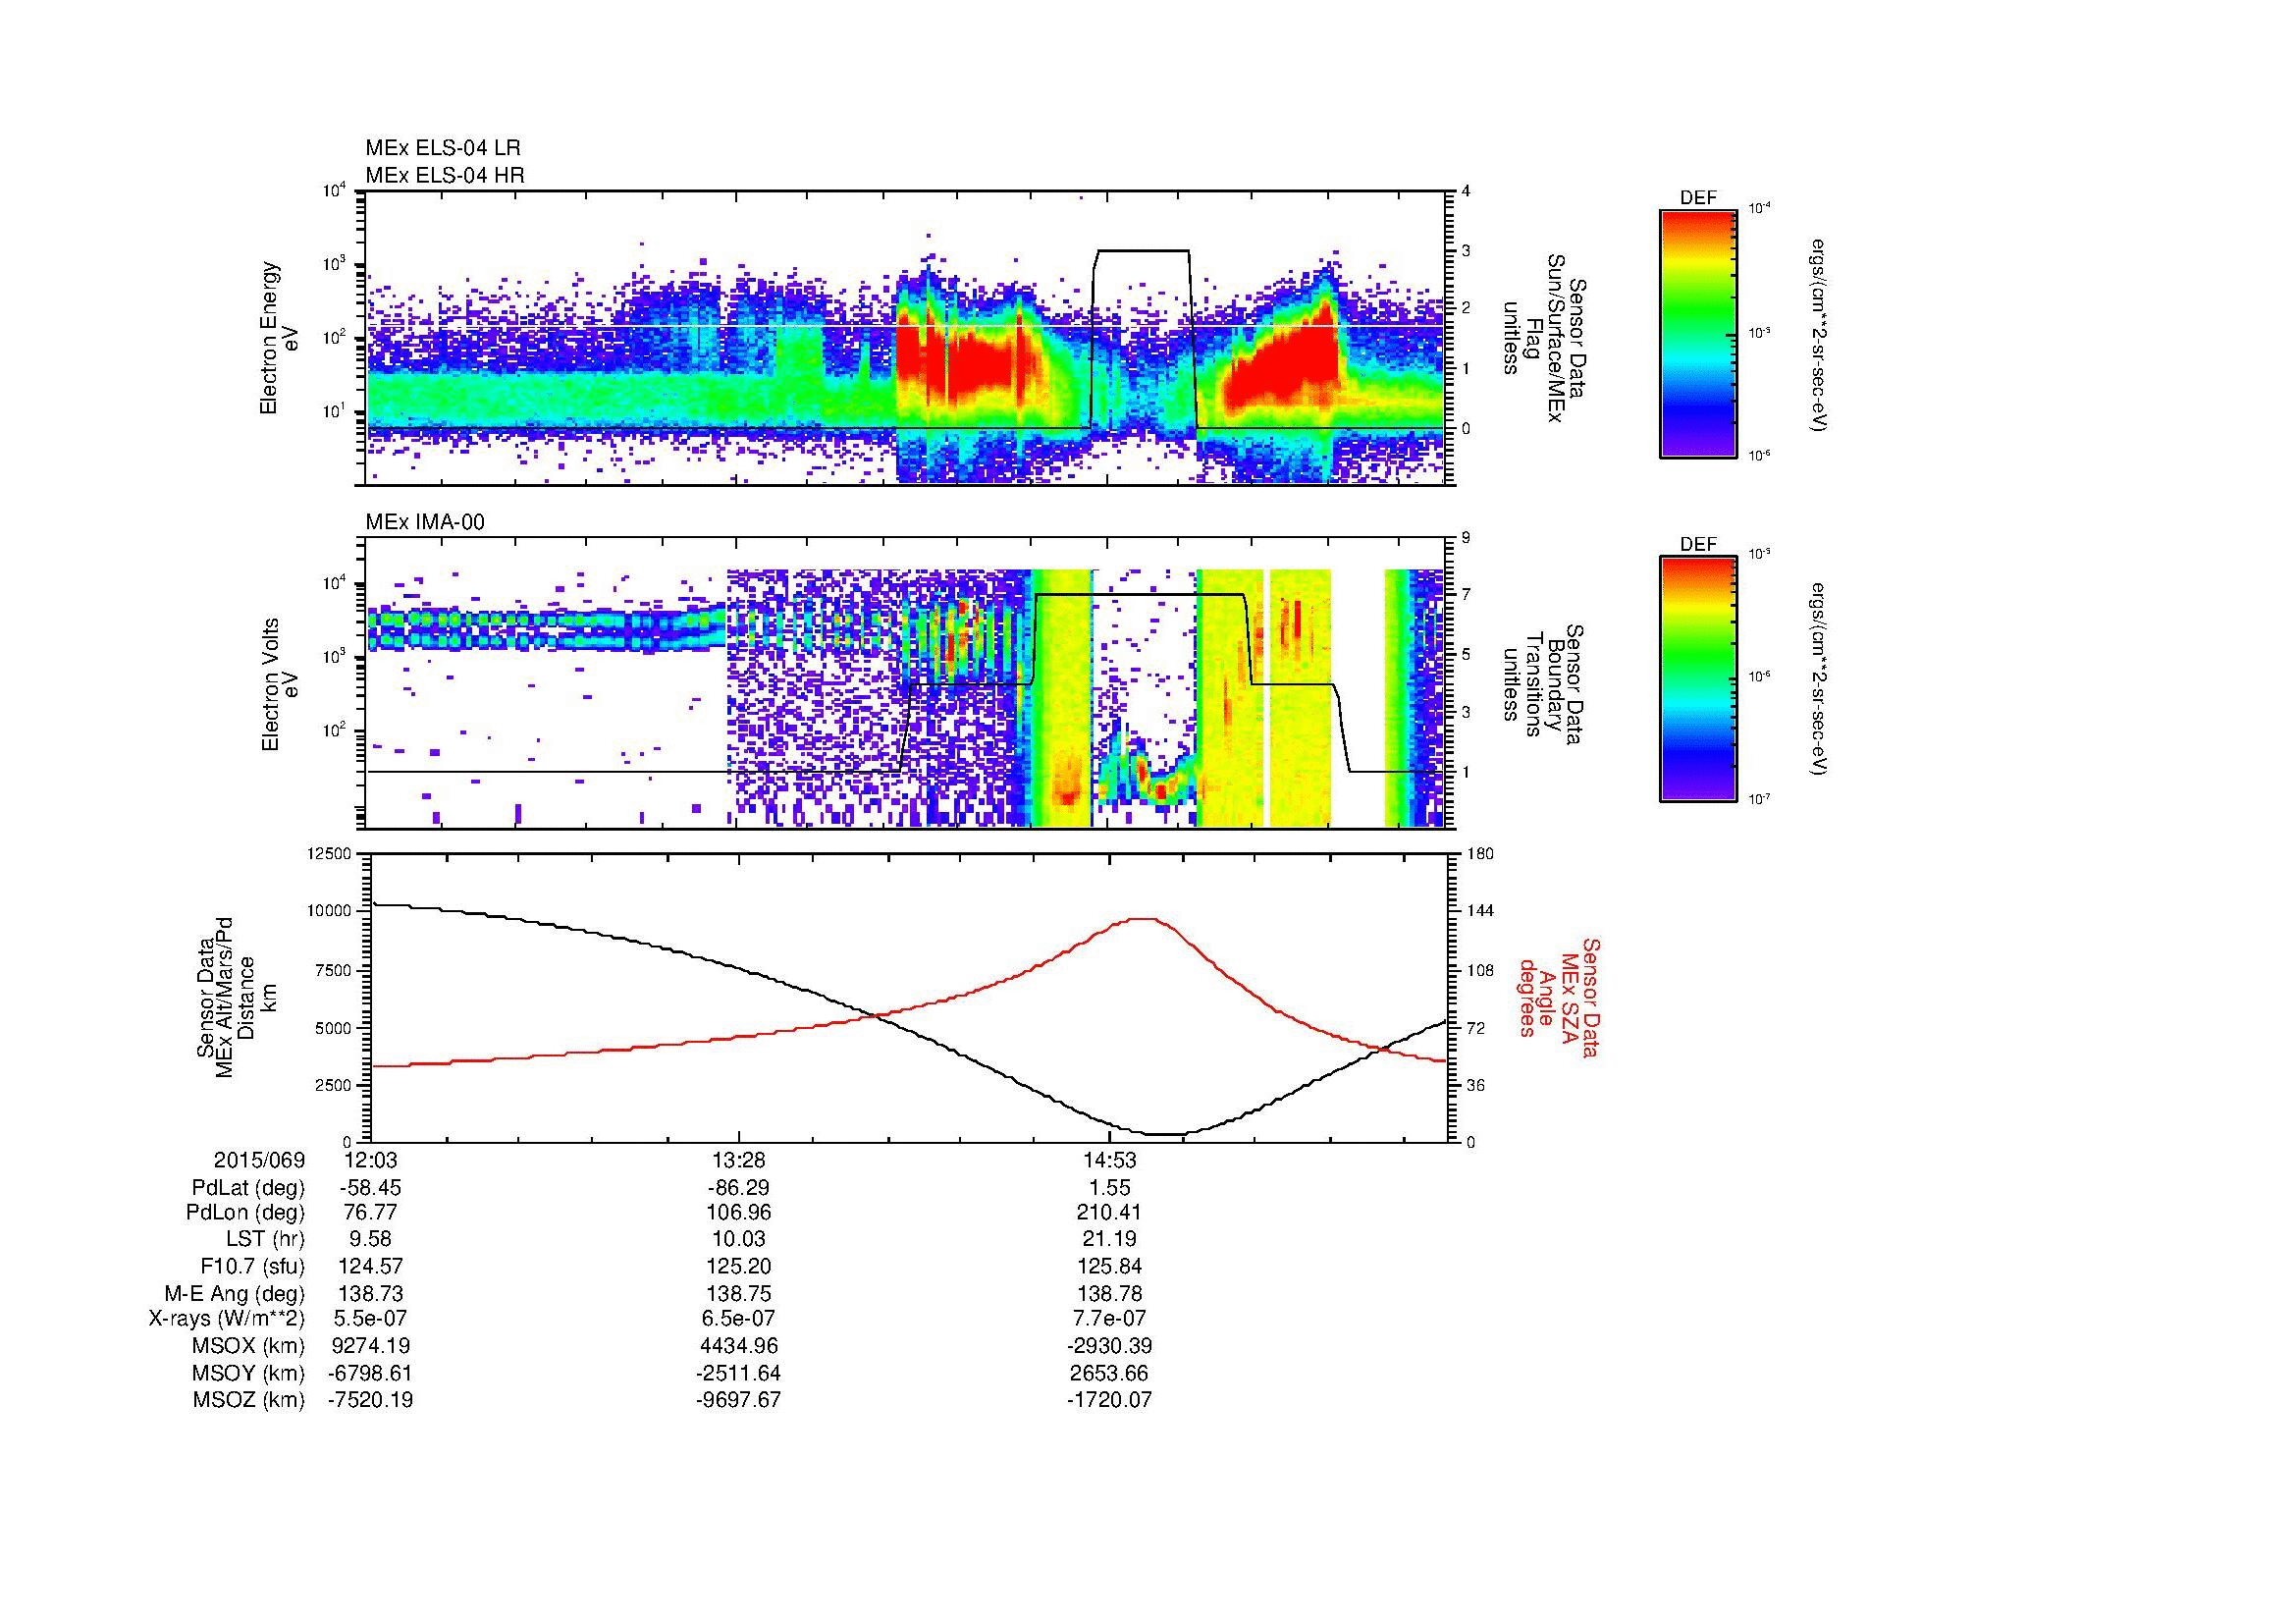This screenshot has width=2296, height=1623.
Task: Click the 'MSOY (km)' row label
Action: pos(250,1373)
